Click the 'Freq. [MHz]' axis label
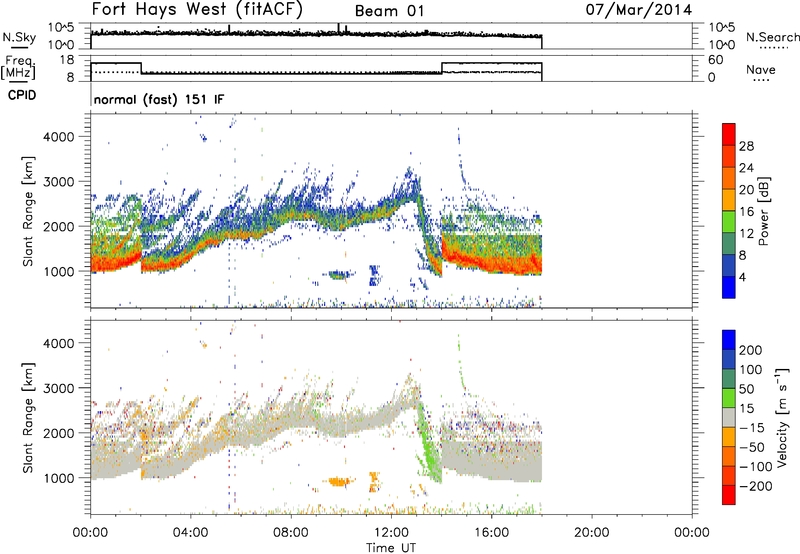The image size is (800, 554). coord(18,67)
